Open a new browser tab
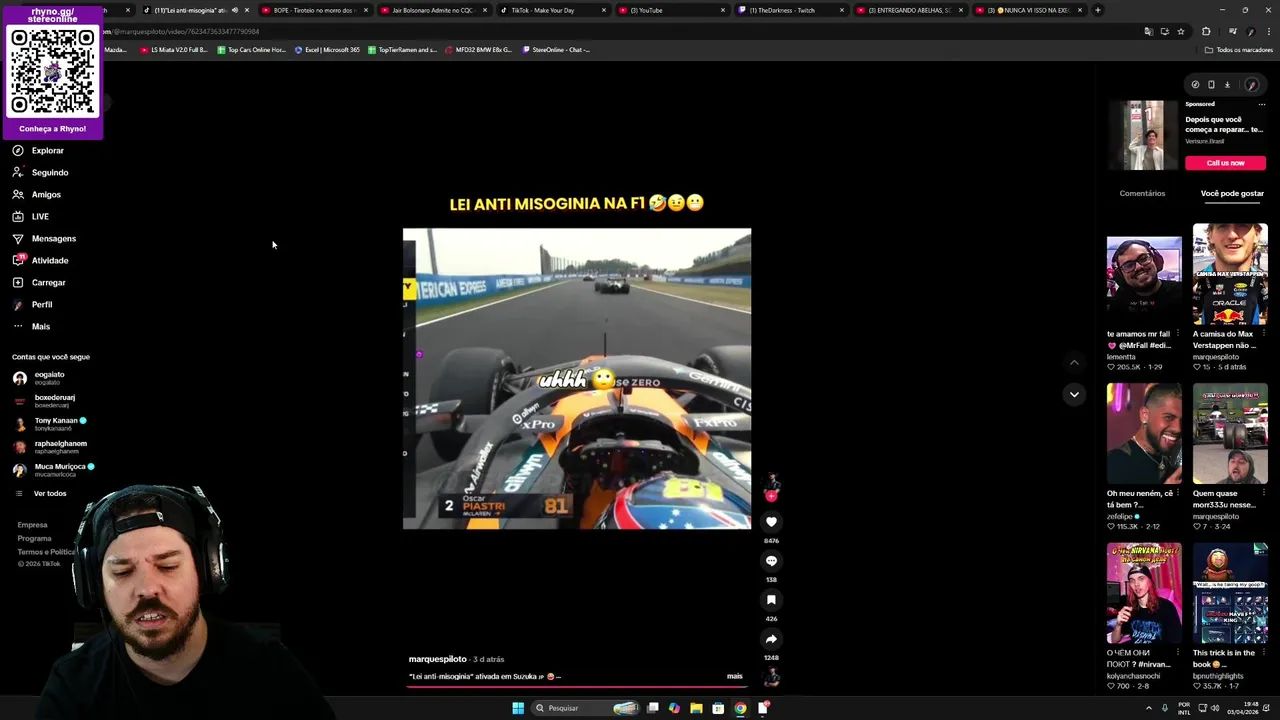The image size is (1280, 720). coord(1097,10)
